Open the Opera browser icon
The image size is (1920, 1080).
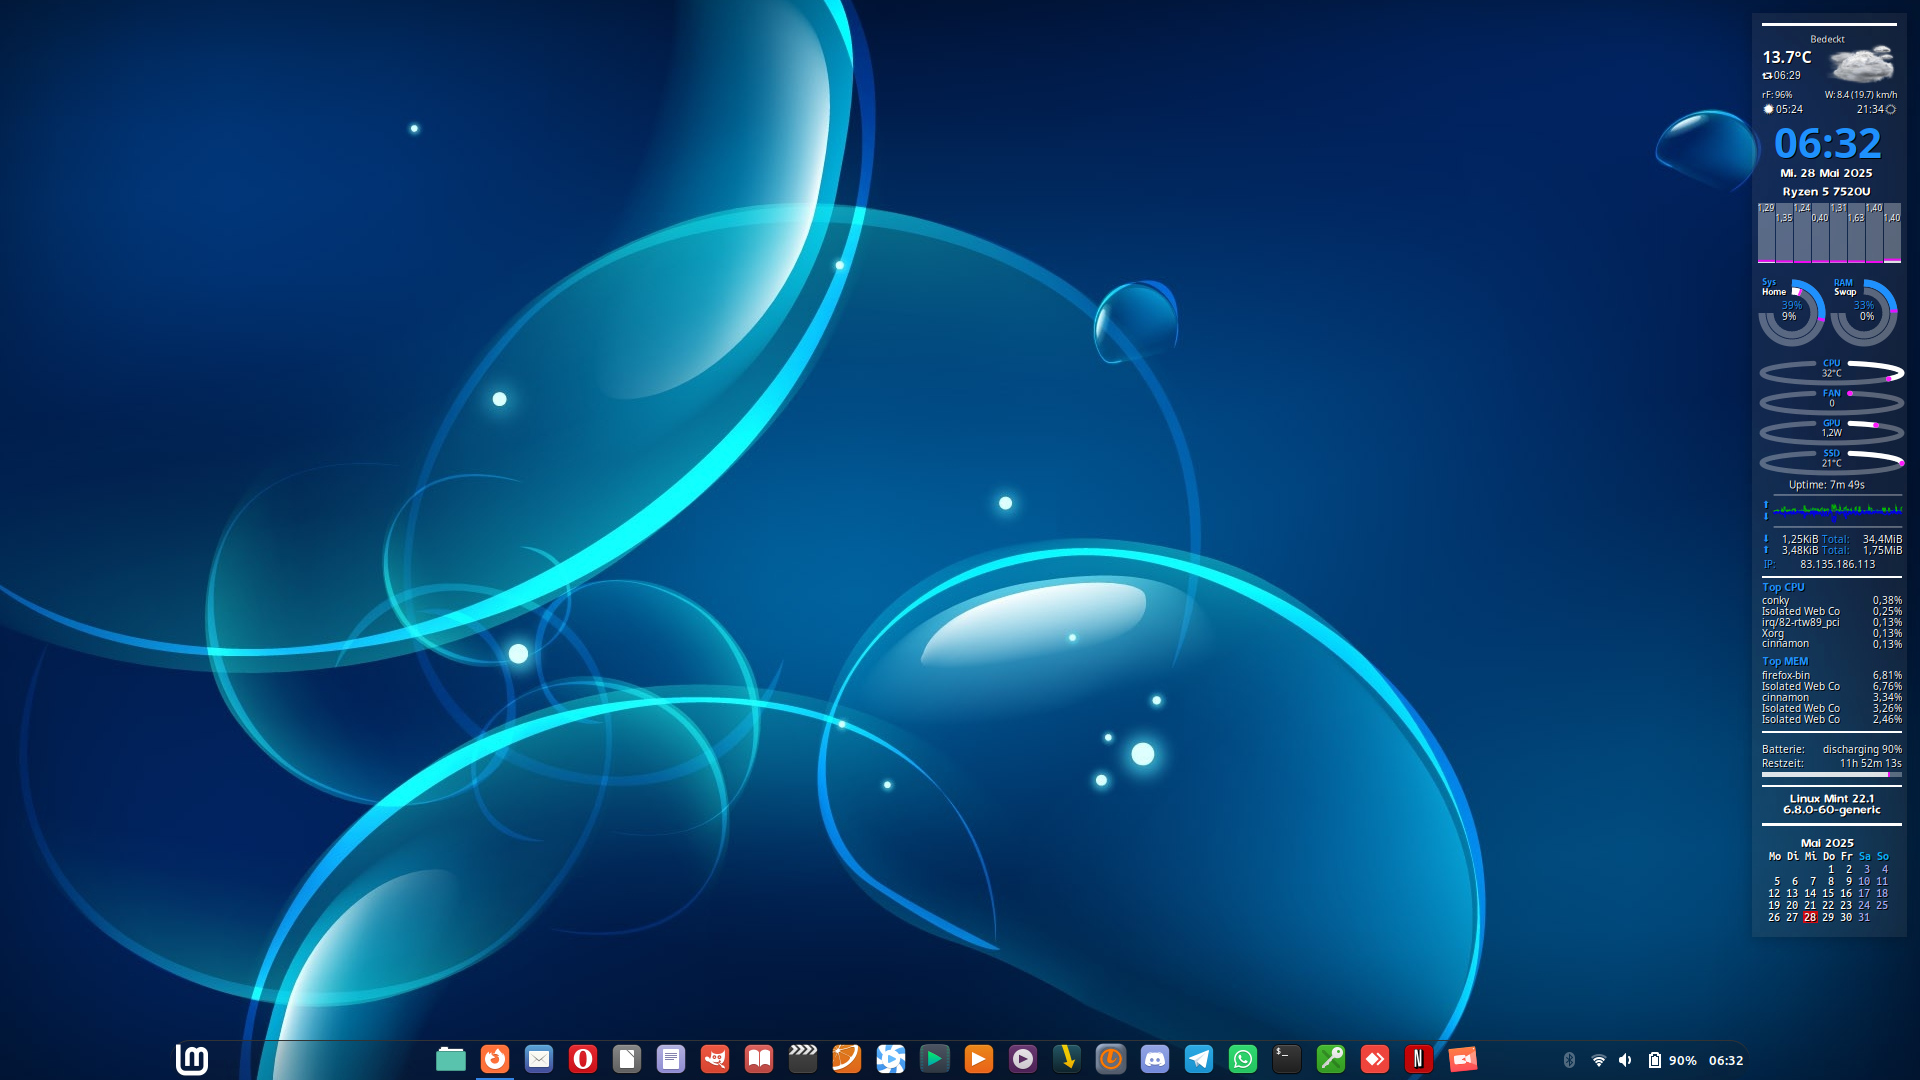[583, 1059]
